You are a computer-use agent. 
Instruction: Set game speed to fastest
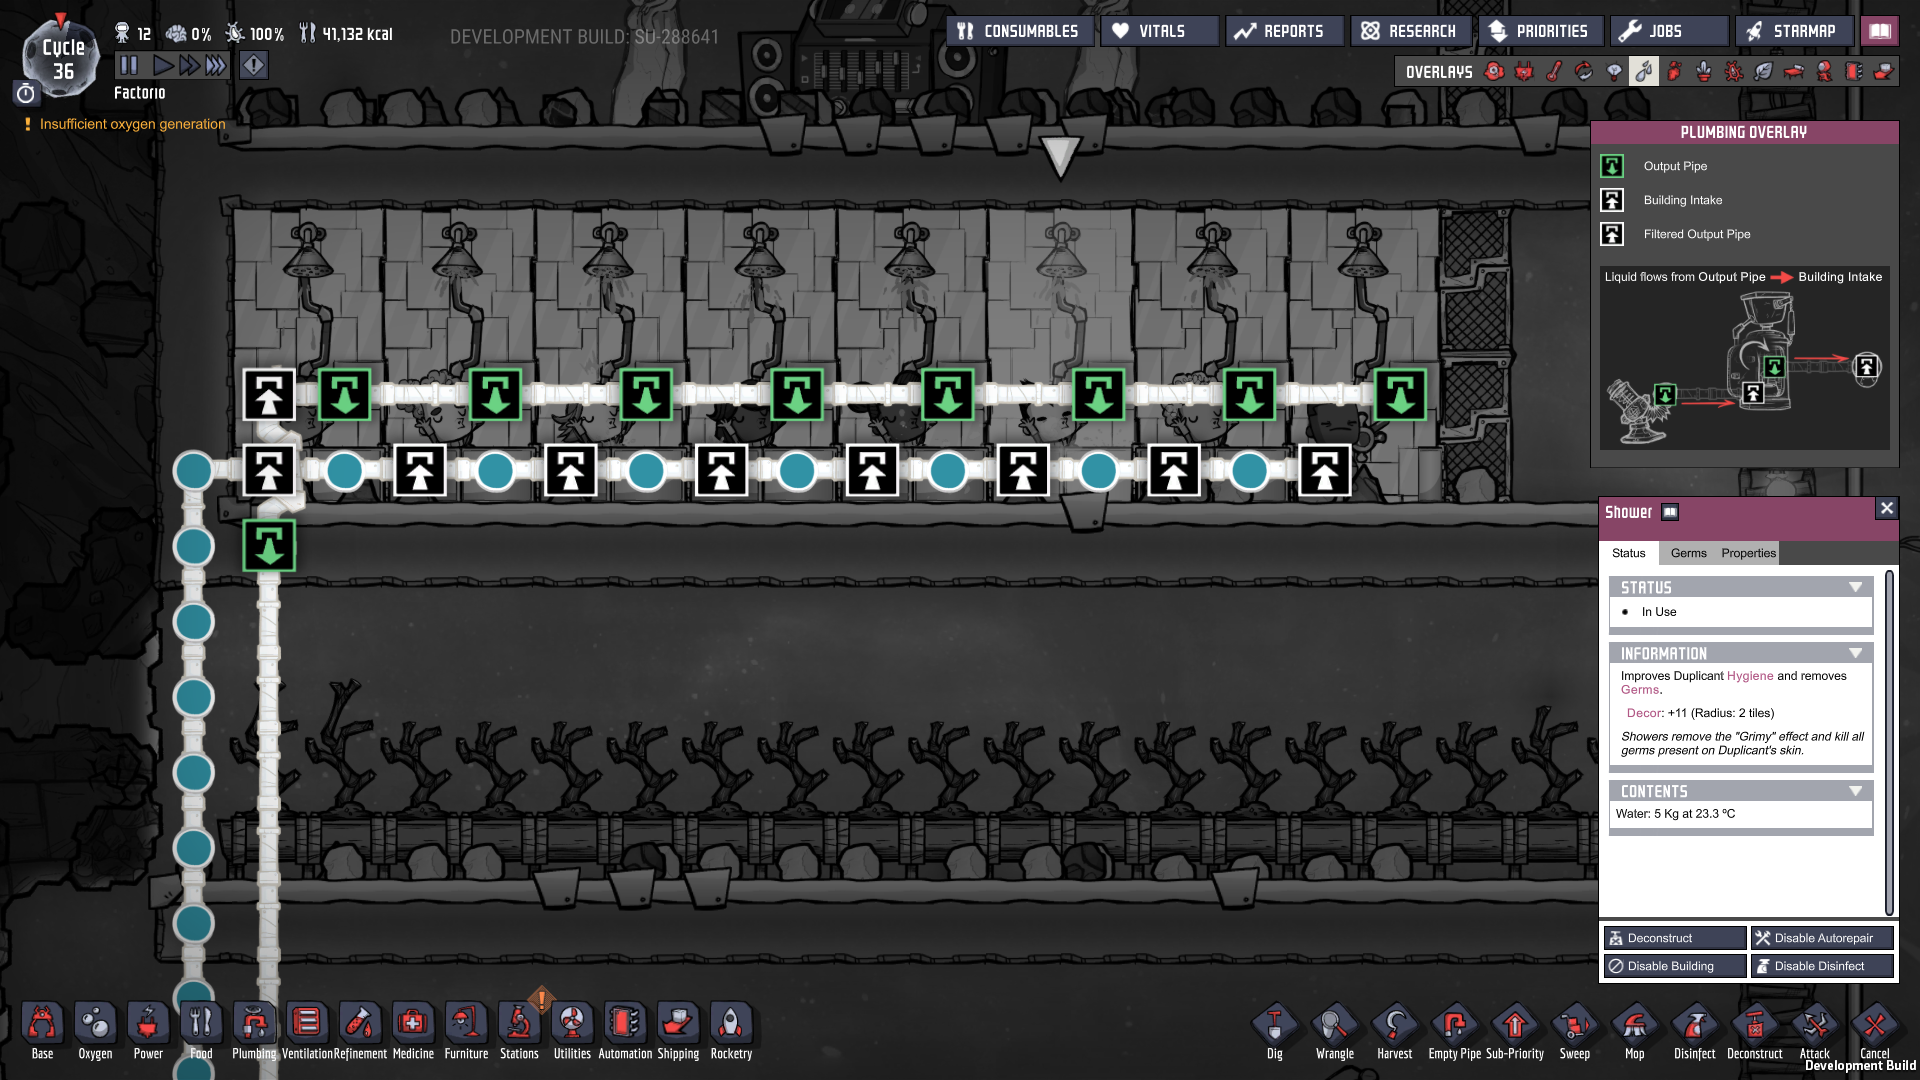(216, 66)
